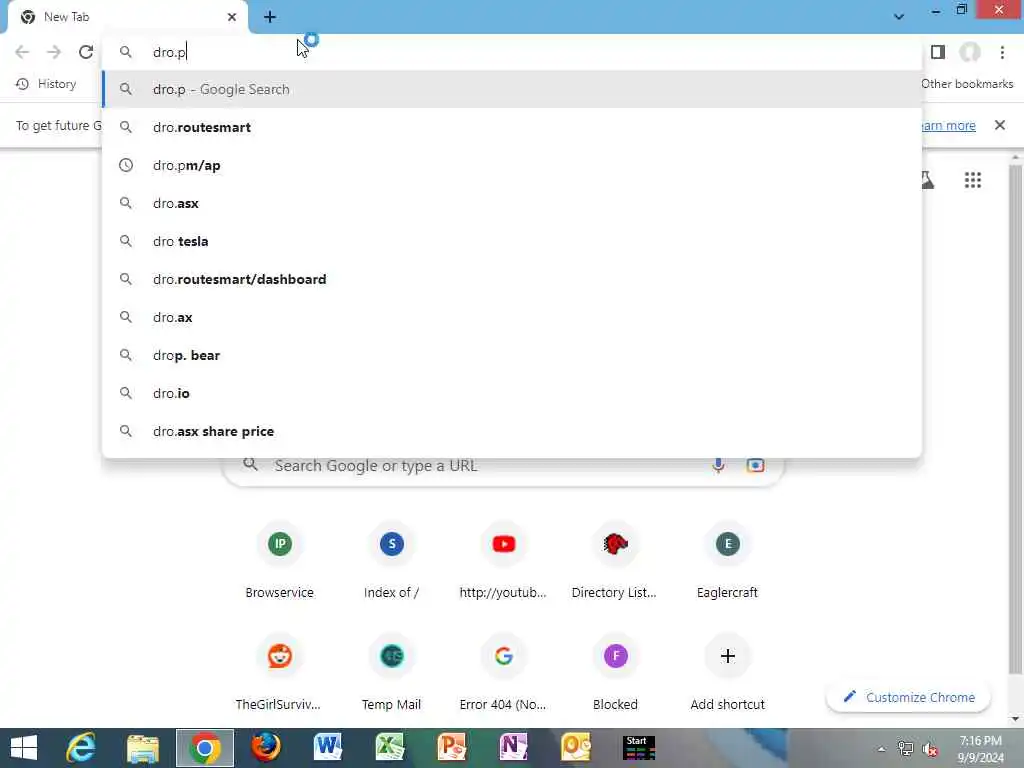Select the dro.p - Google Search suggestion
This screenshot has width=1024, height=768.
[512, 89]
